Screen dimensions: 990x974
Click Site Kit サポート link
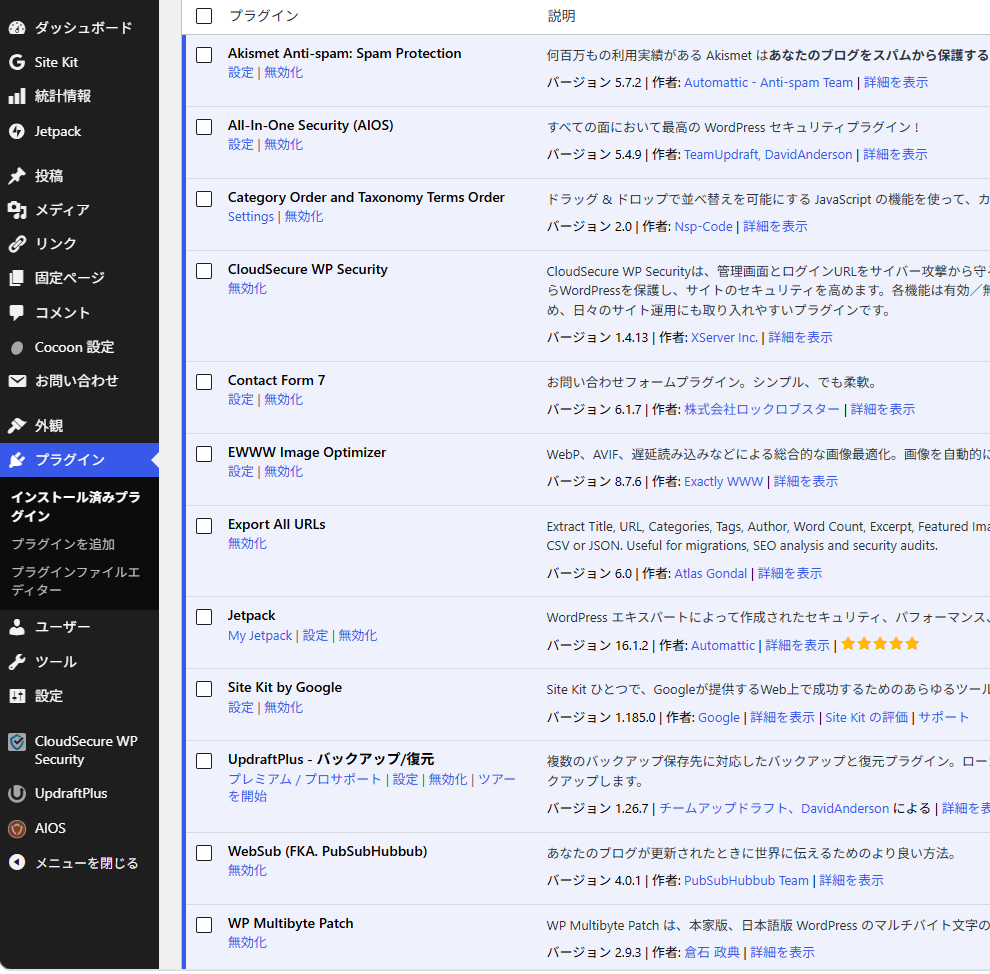(943, 718)
